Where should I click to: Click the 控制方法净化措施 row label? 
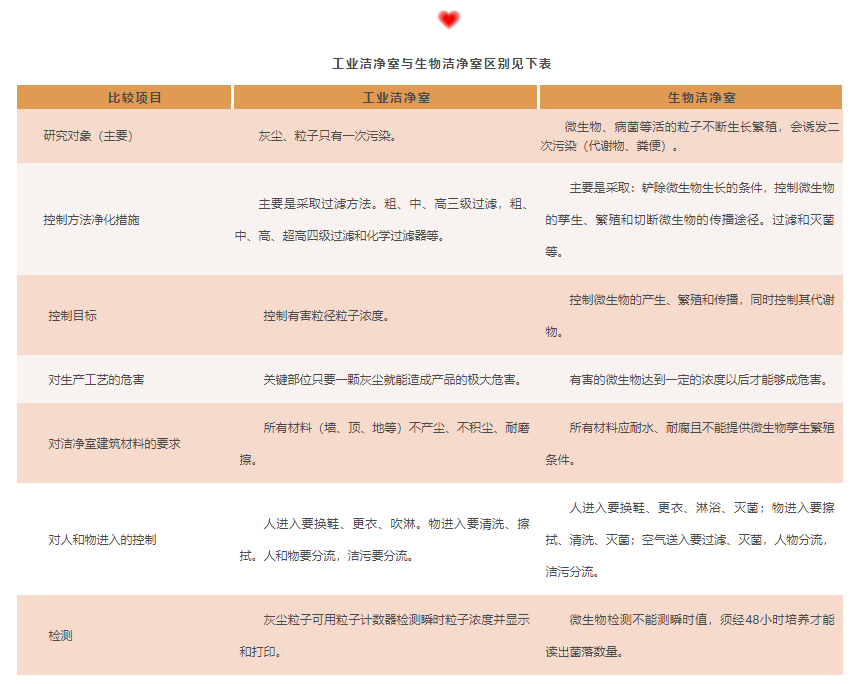(91, 219)
